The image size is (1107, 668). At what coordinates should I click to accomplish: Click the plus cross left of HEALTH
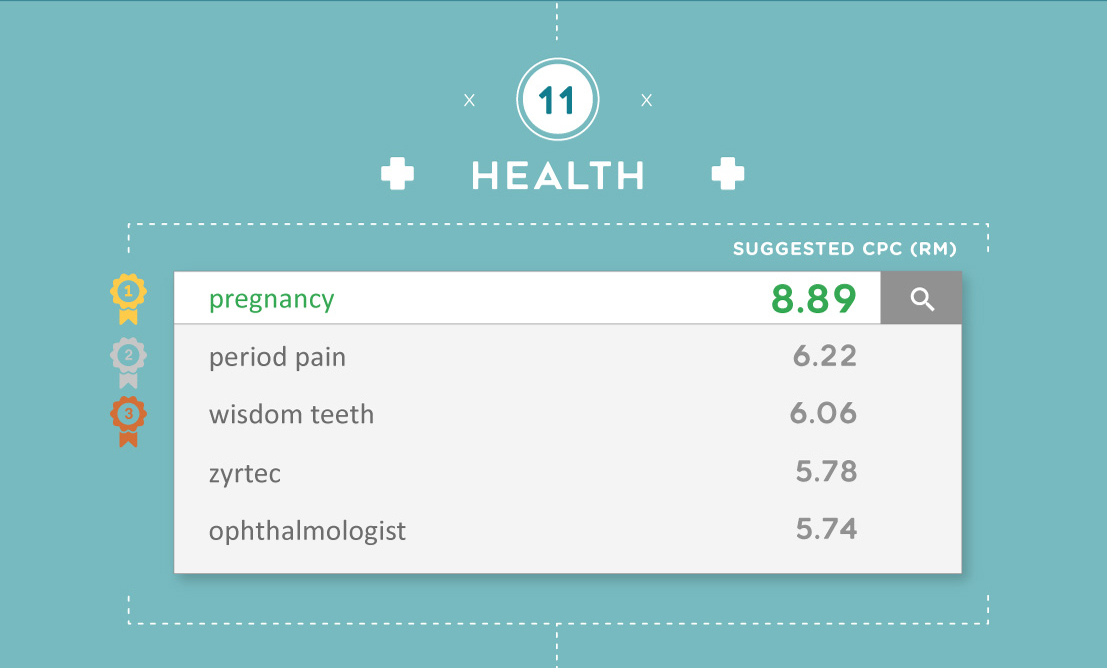pyautogui.click(x=397, y=174)
